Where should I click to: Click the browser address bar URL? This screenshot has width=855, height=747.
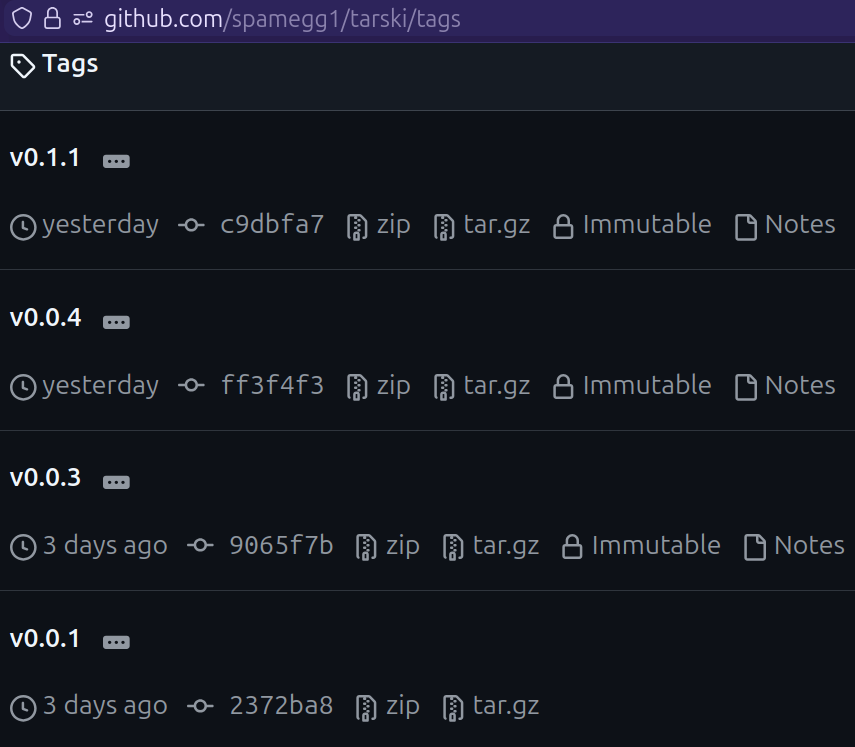click(x=280, y=18)
